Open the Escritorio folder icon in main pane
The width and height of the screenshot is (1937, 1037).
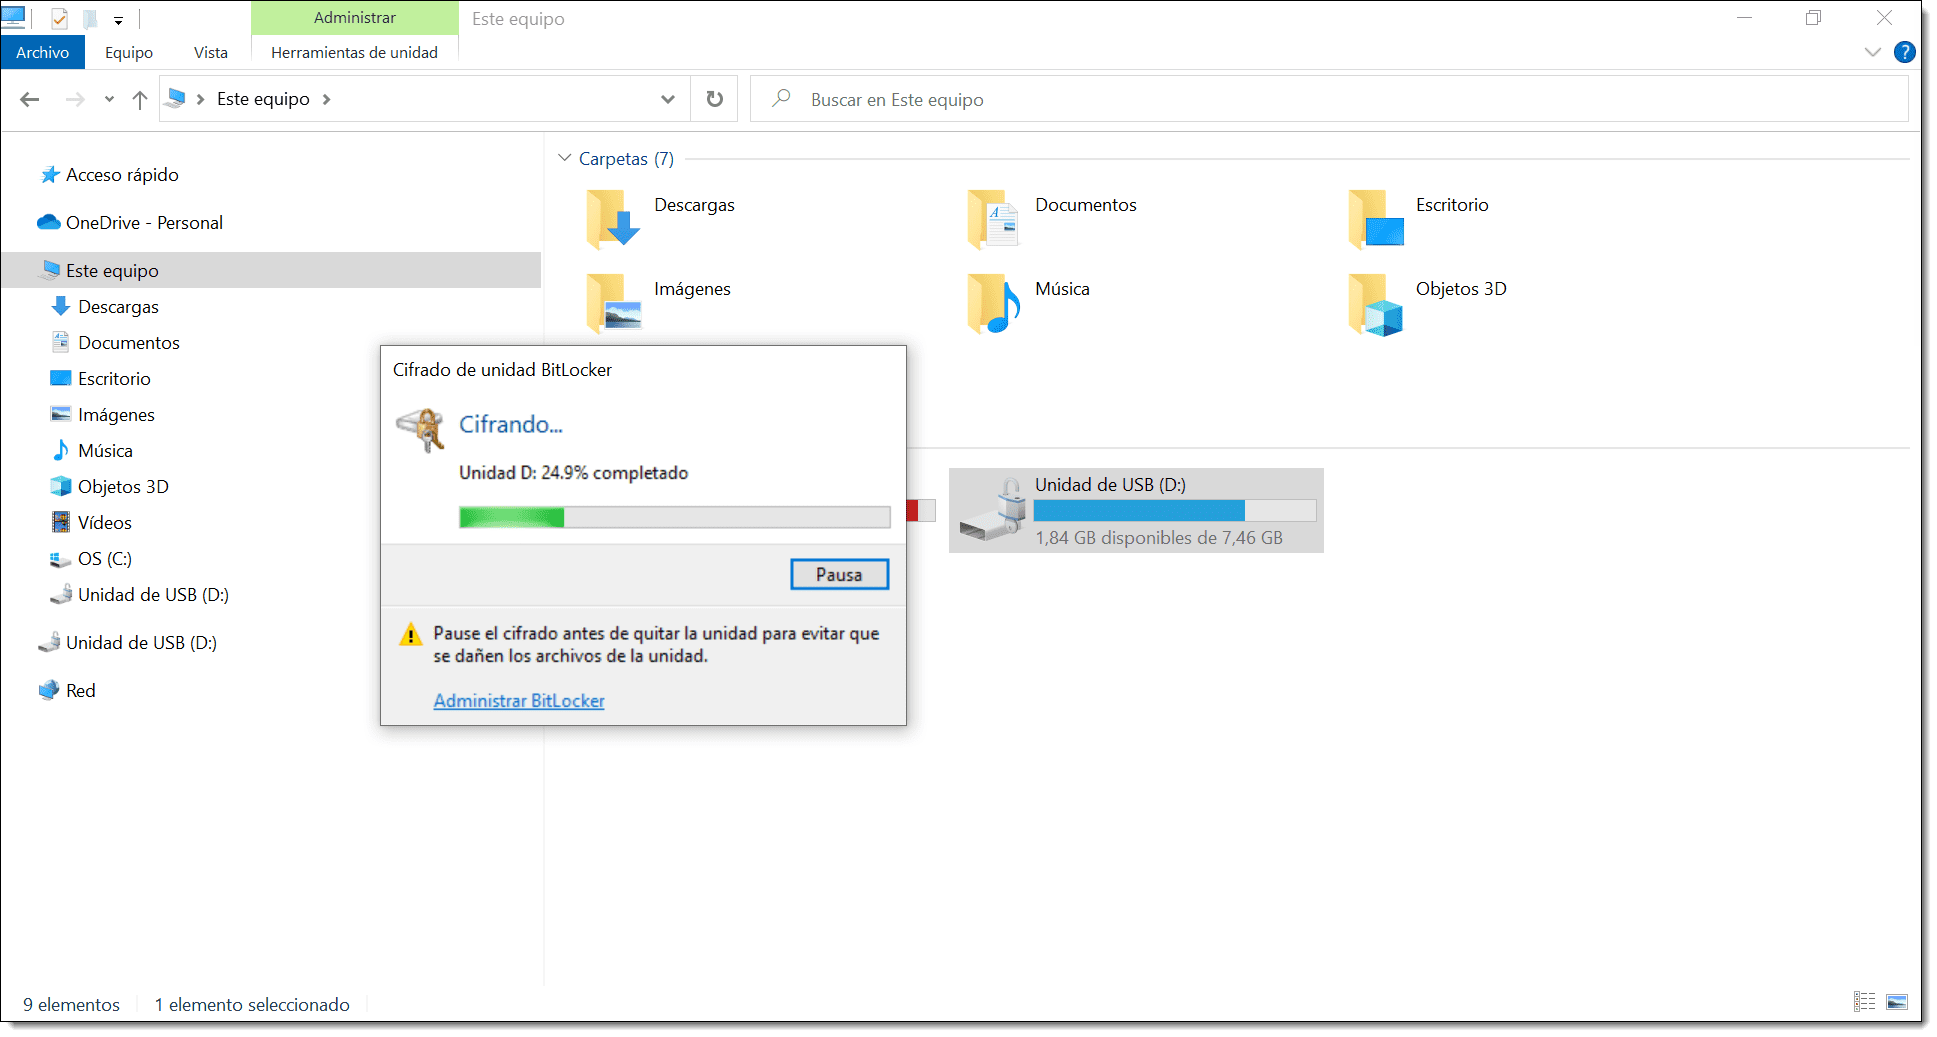tap(1375, 218)
